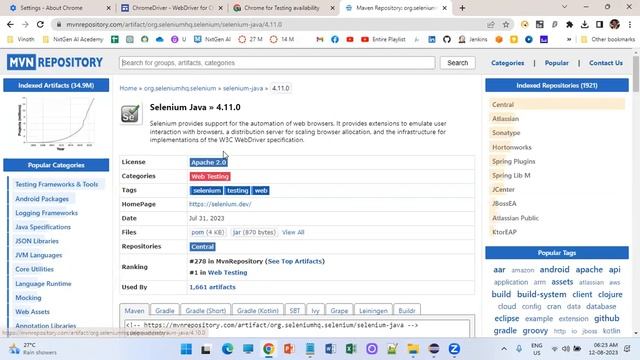
Task: Switch to Chrome for Testing availability tab
Action: [x=283, y=8]
